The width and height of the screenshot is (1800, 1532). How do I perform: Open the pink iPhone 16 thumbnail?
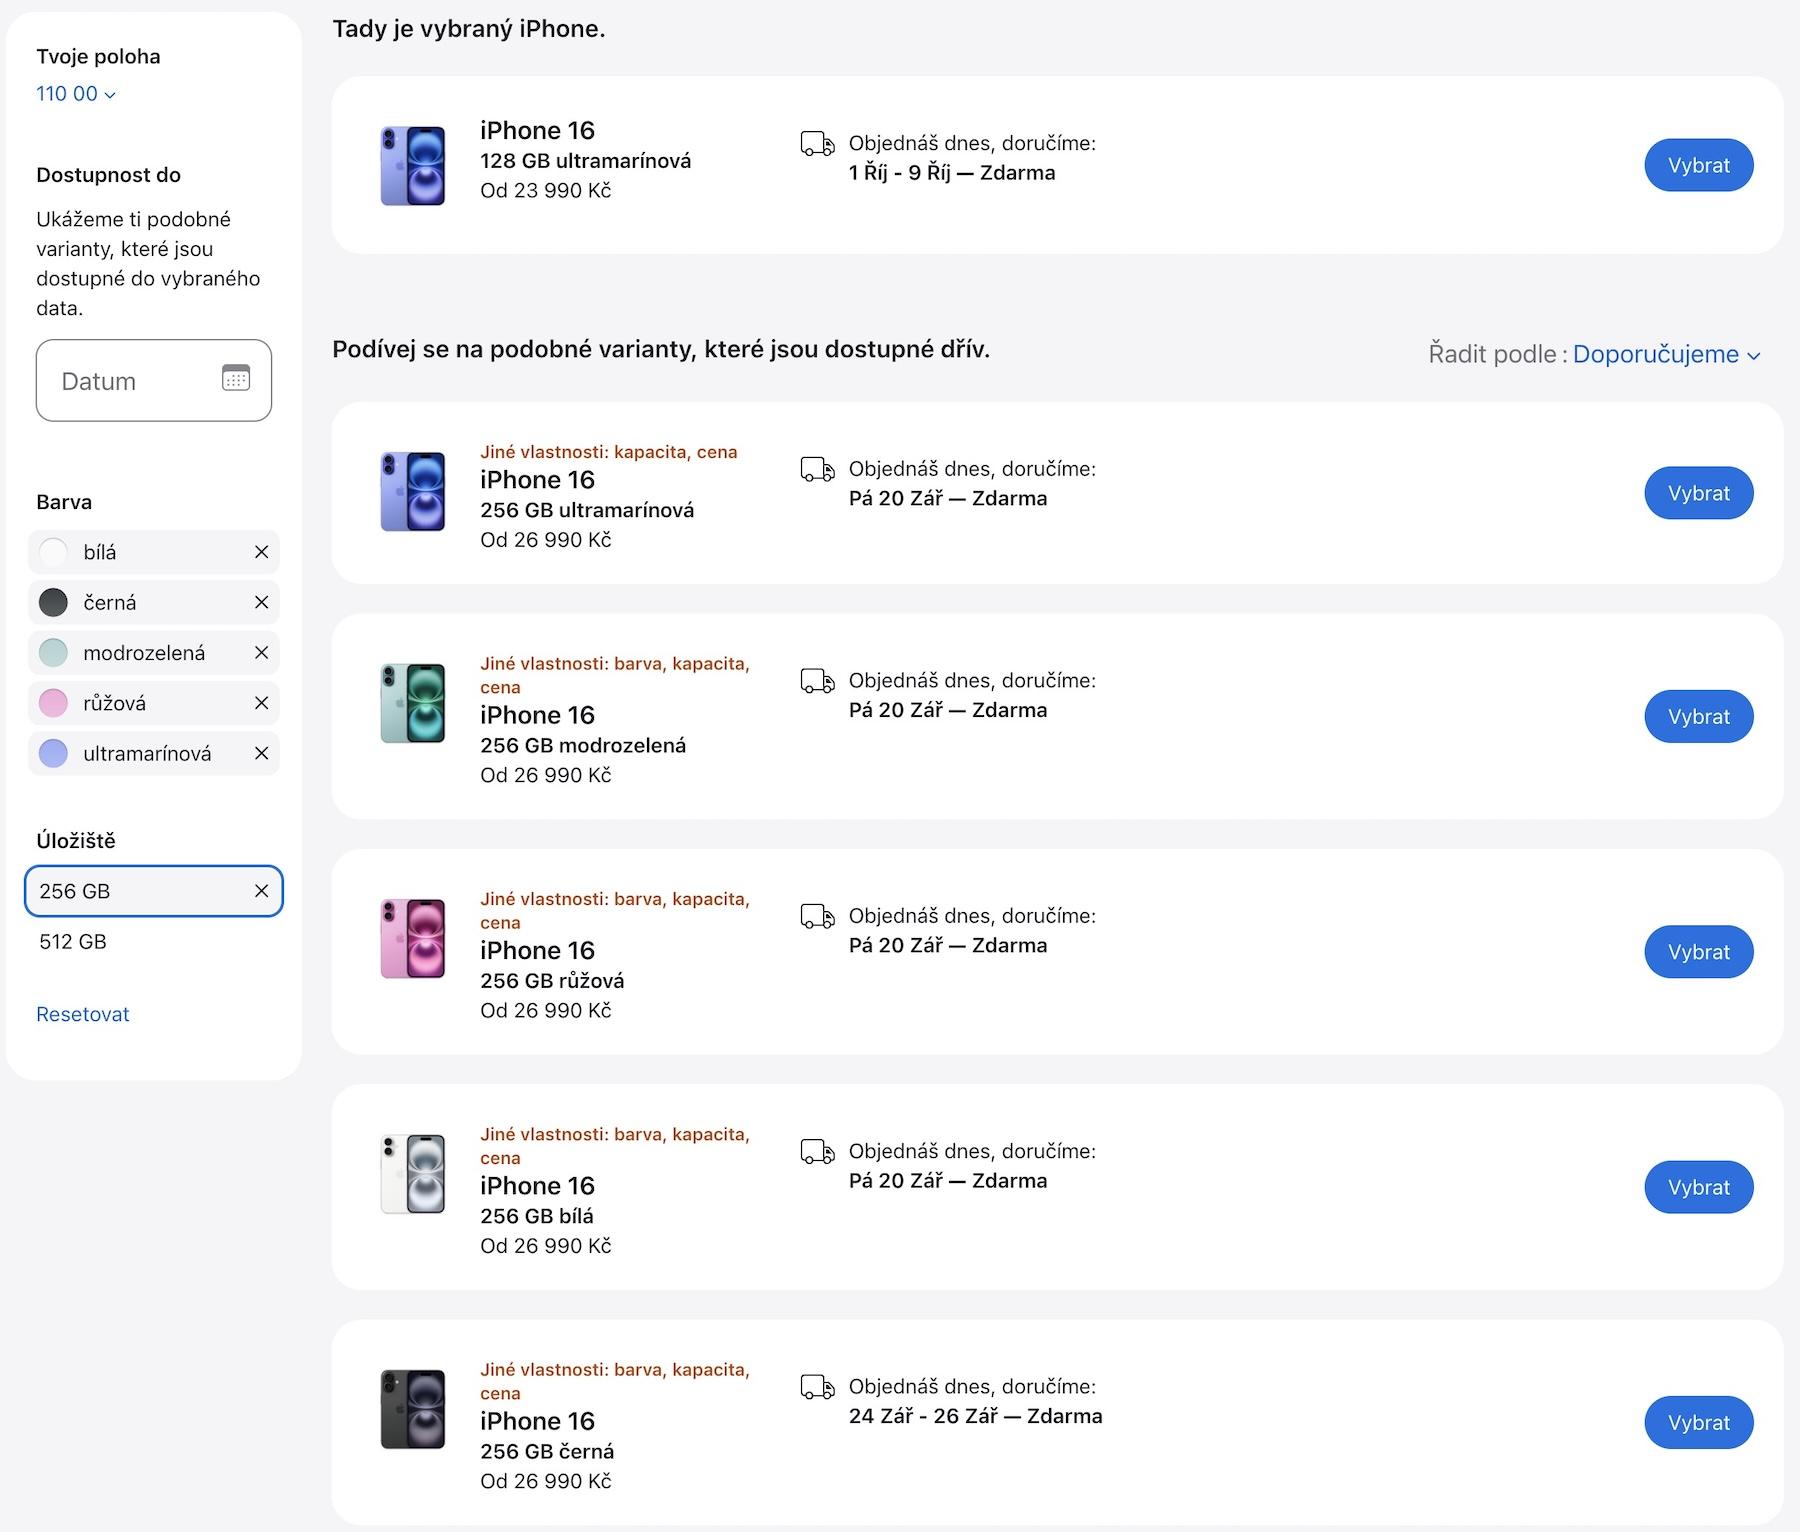click(x=413, y=938)
